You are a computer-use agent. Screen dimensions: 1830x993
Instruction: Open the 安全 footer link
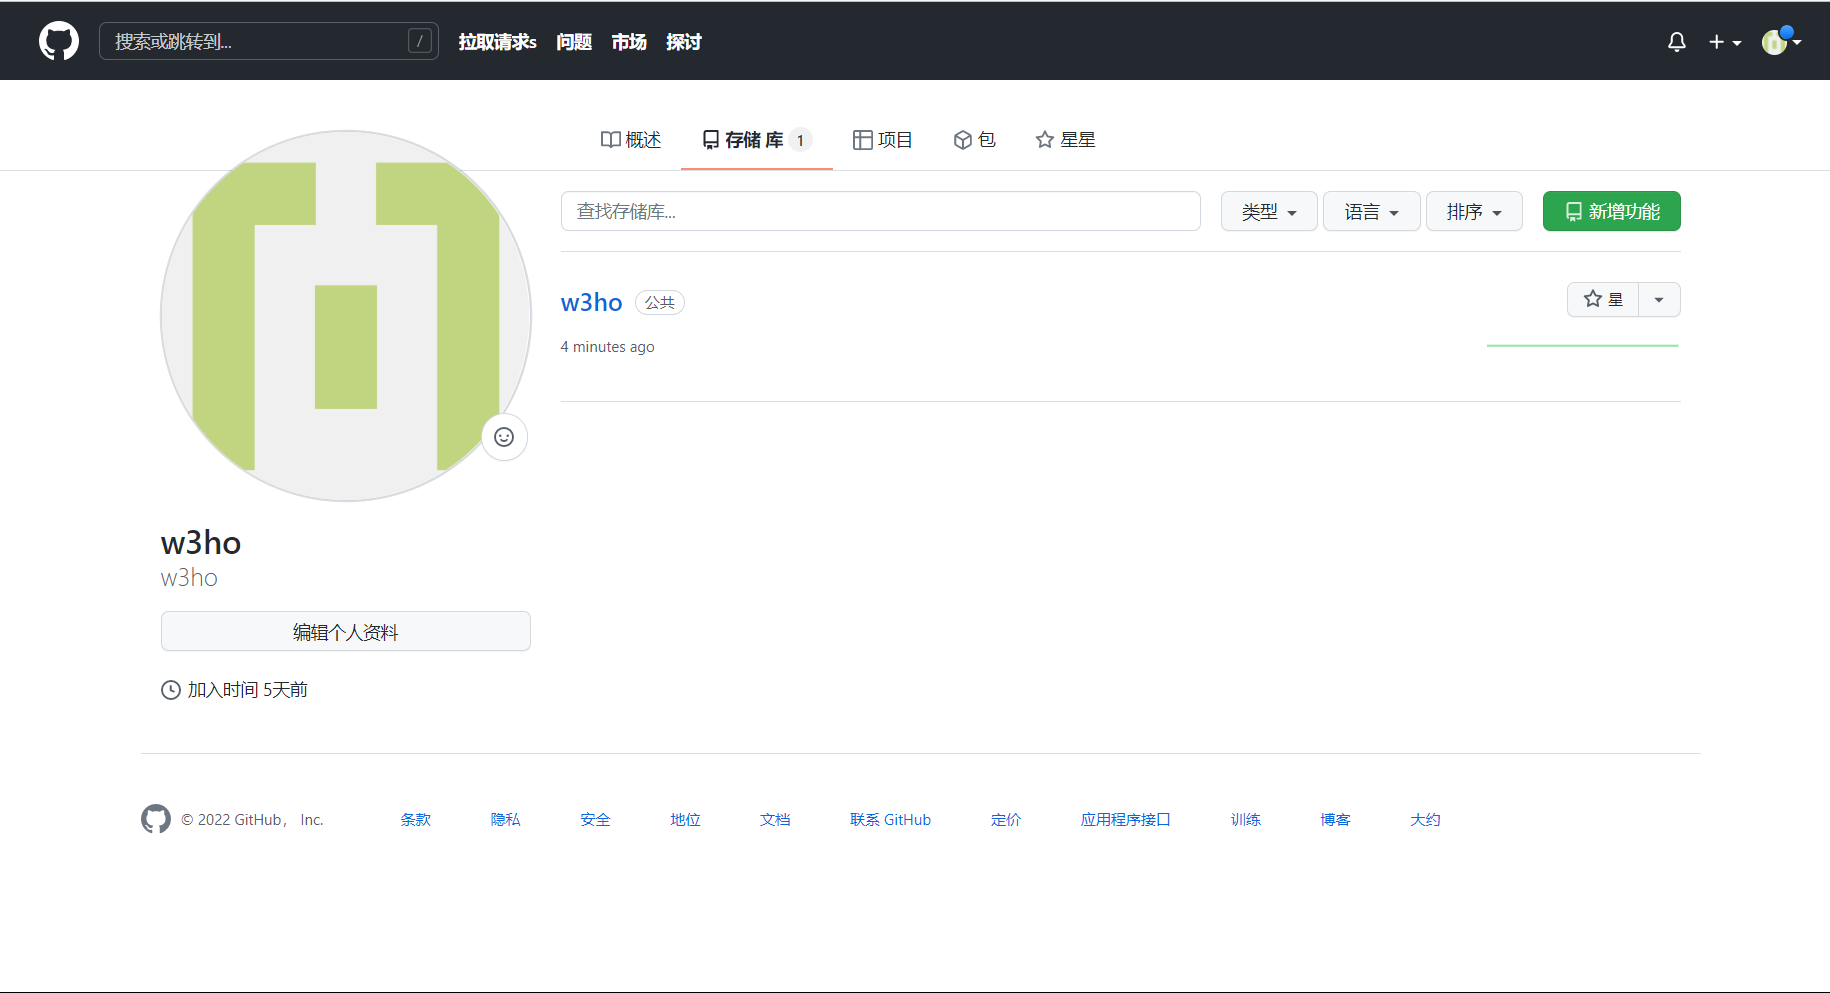(595, 820)
